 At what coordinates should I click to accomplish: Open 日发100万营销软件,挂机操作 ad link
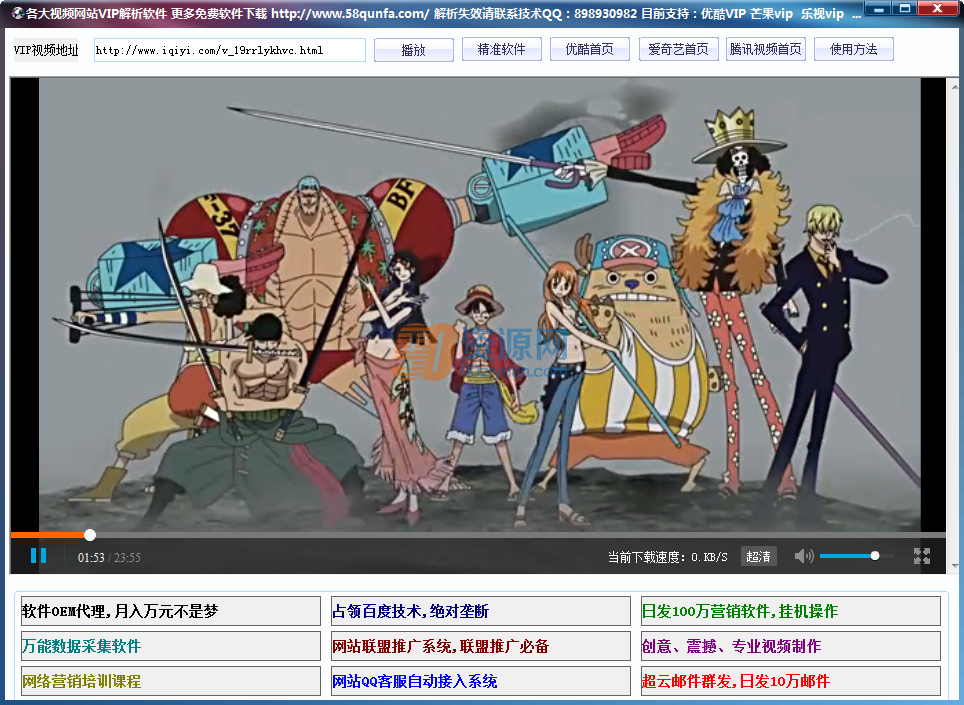[x=791, y=611]
